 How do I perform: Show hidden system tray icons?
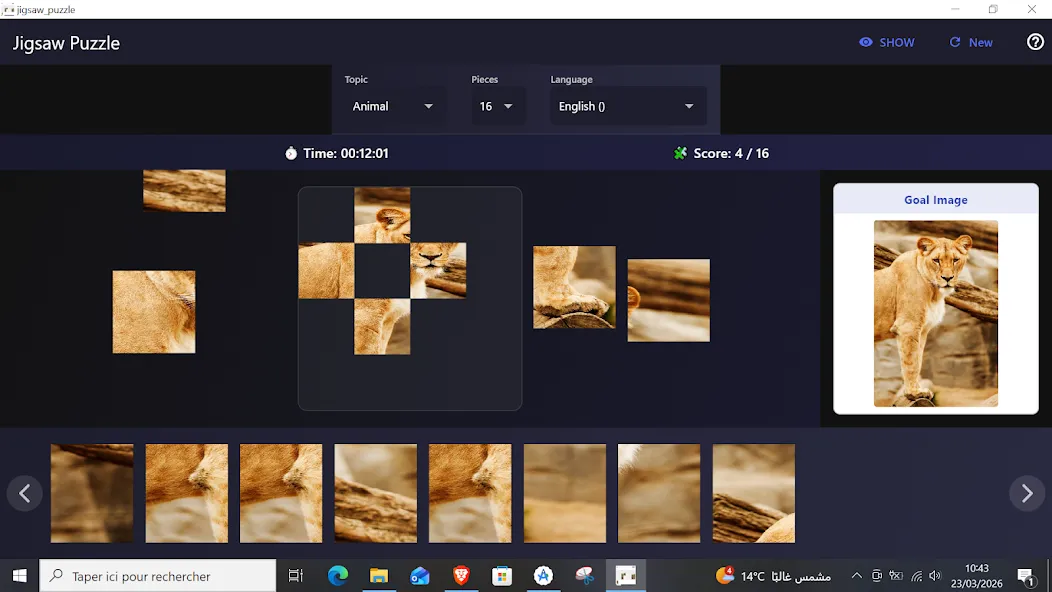pos(856,576)
